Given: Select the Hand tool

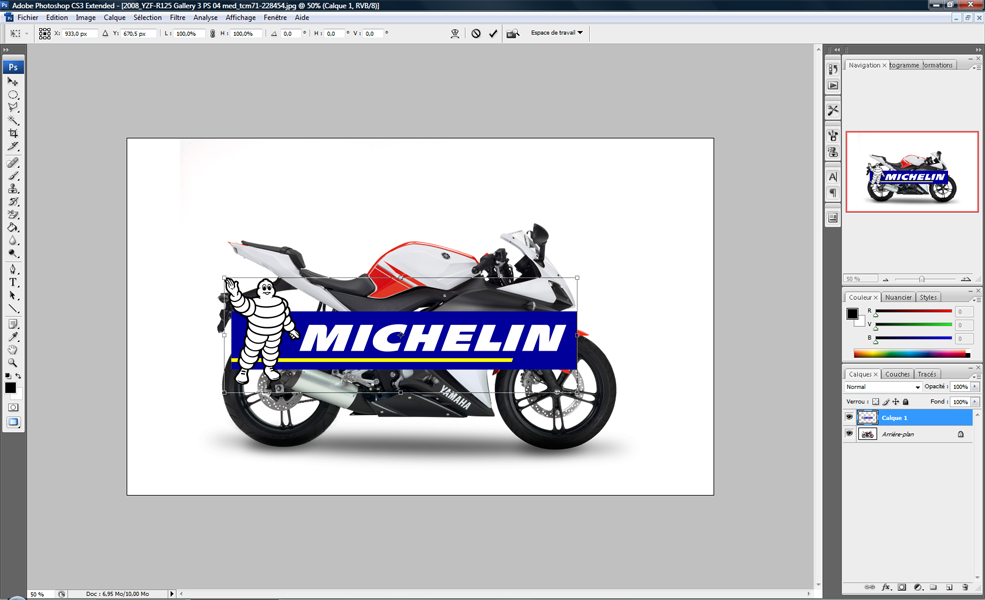Looking at the screenshot, I should pos(13,350).
